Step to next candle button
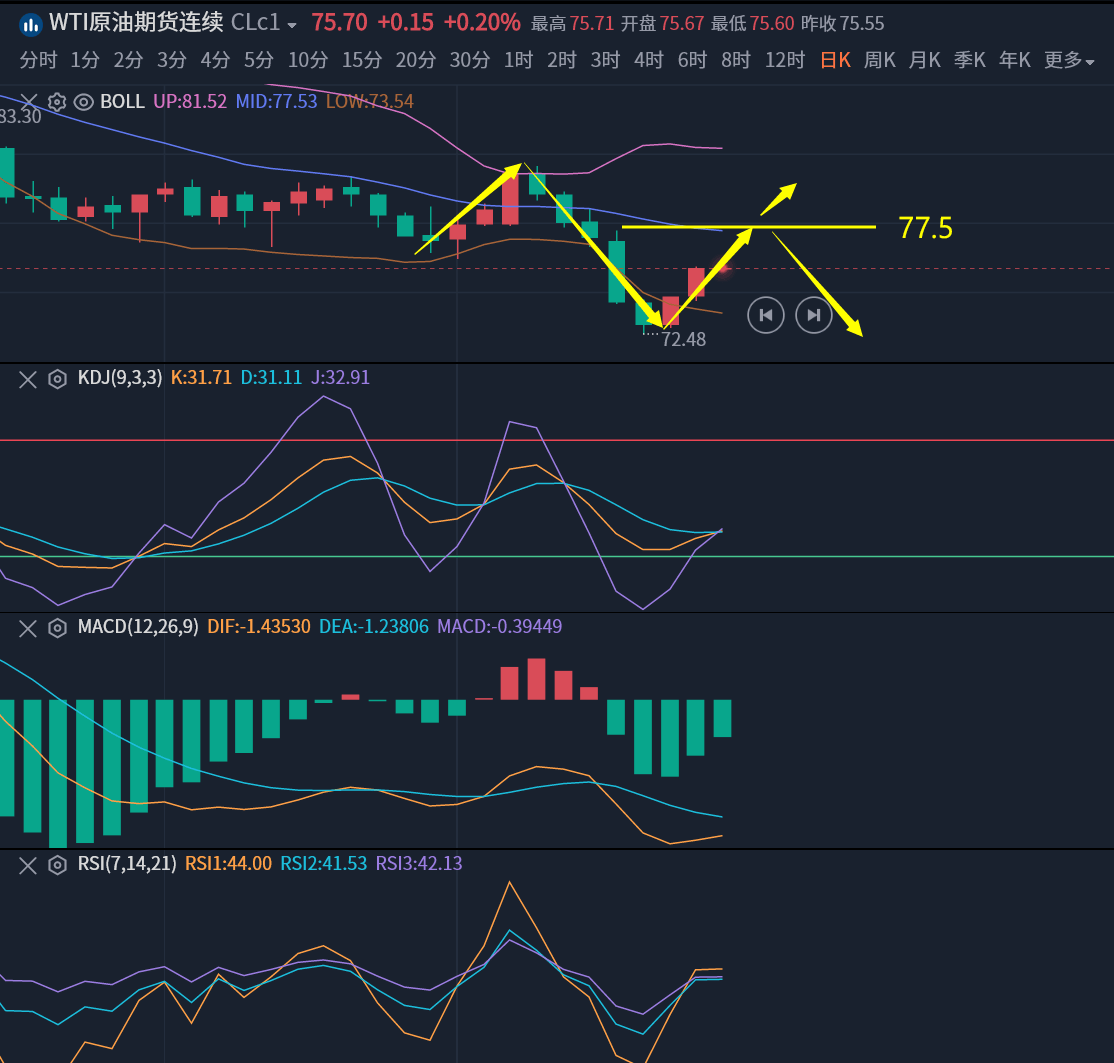 coord(813,315)
